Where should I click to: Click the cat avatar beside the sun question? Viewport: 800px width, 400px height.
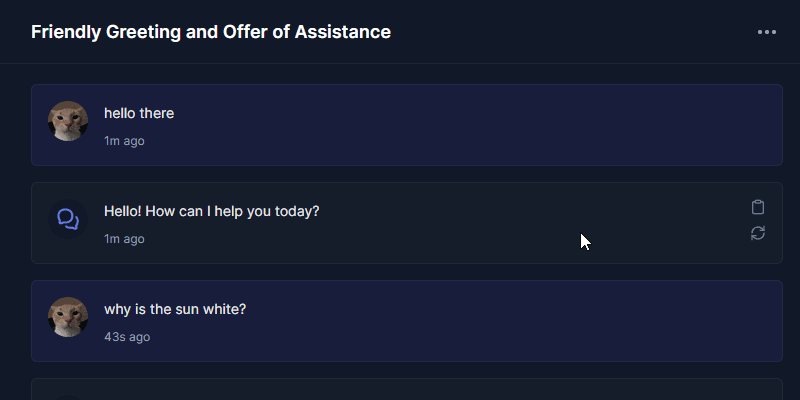(x=68, y=317)
